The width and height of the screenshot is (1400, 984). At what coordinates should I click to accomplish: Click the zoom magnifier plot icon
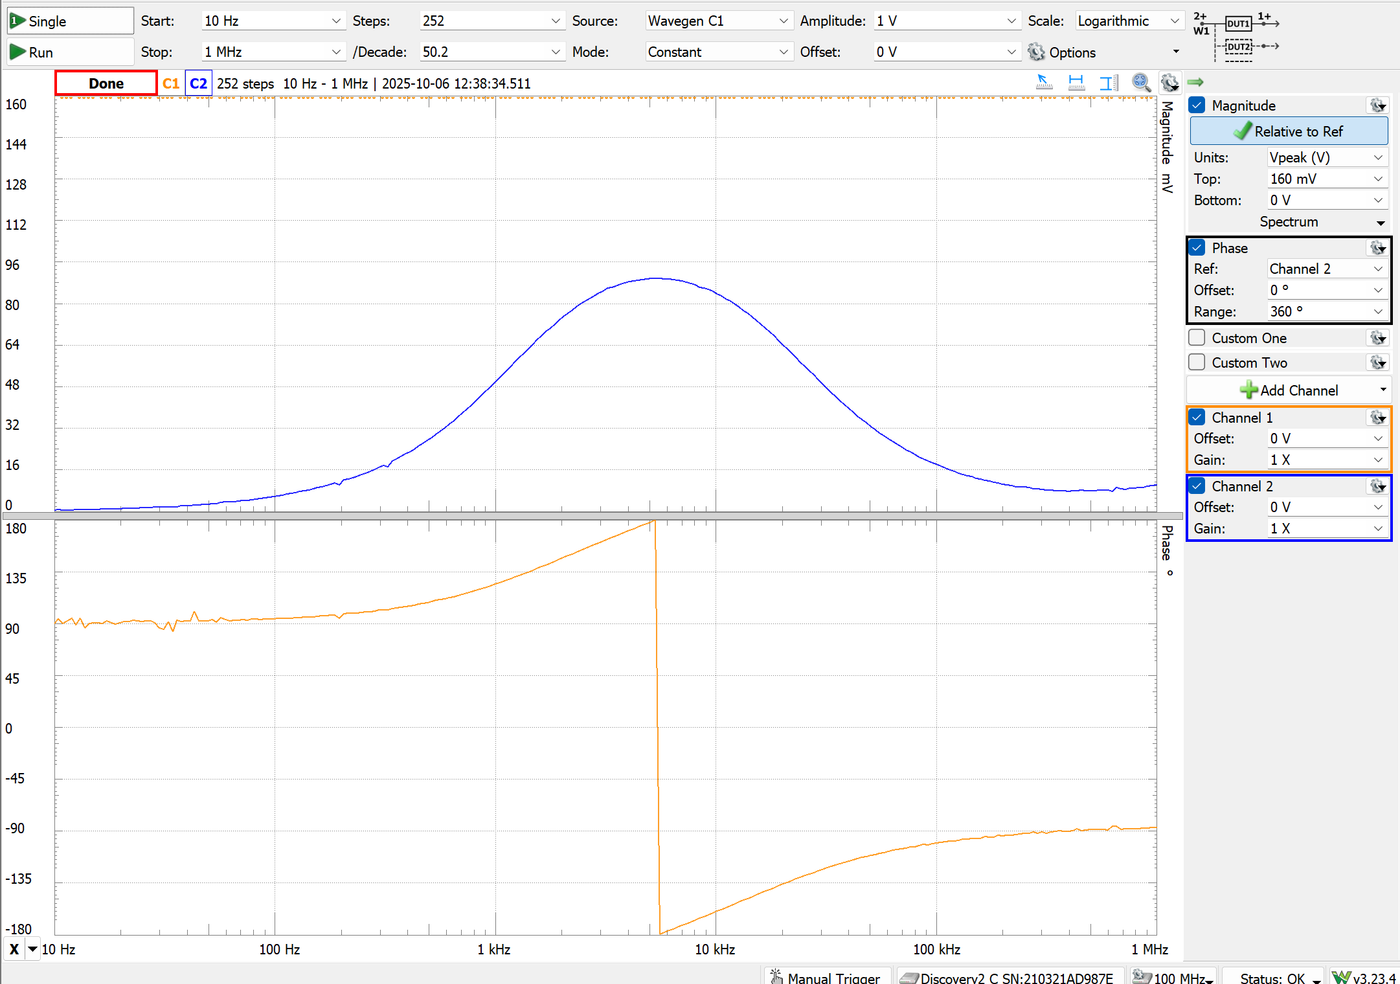[x=1141, y=83]
